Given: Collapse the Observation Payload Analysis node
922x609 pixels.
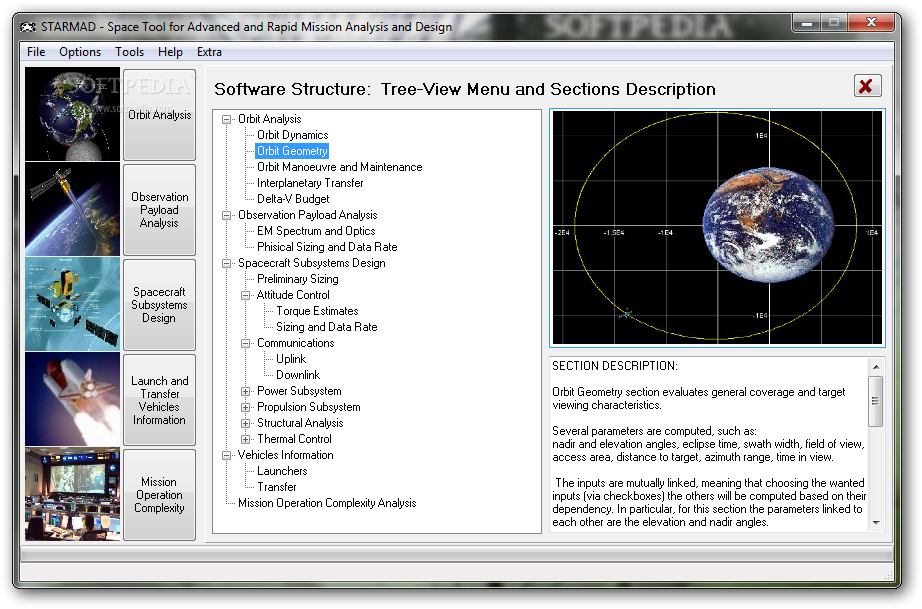Looking at the screenshot, I should pyautogui.click(x=226, y=215).
